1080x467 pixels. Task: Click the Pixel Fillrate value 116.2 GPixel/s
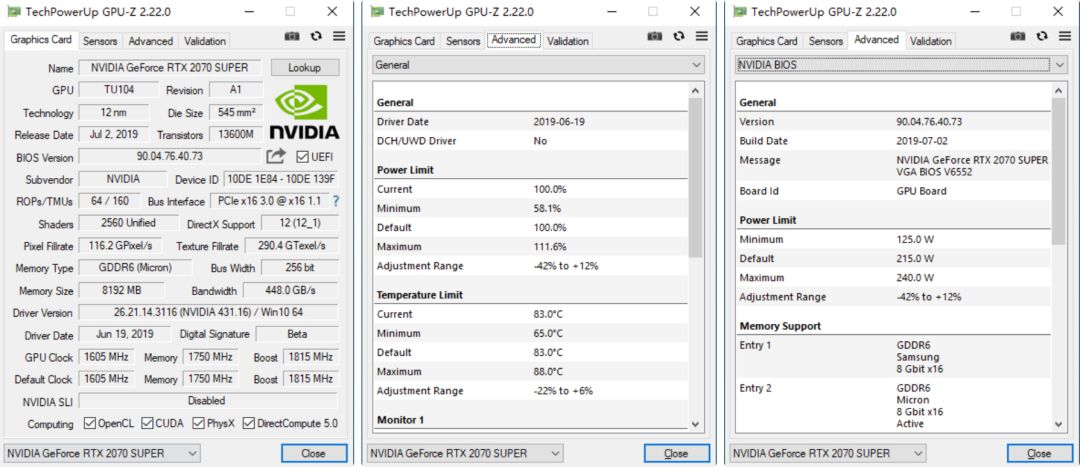[121, 245]
